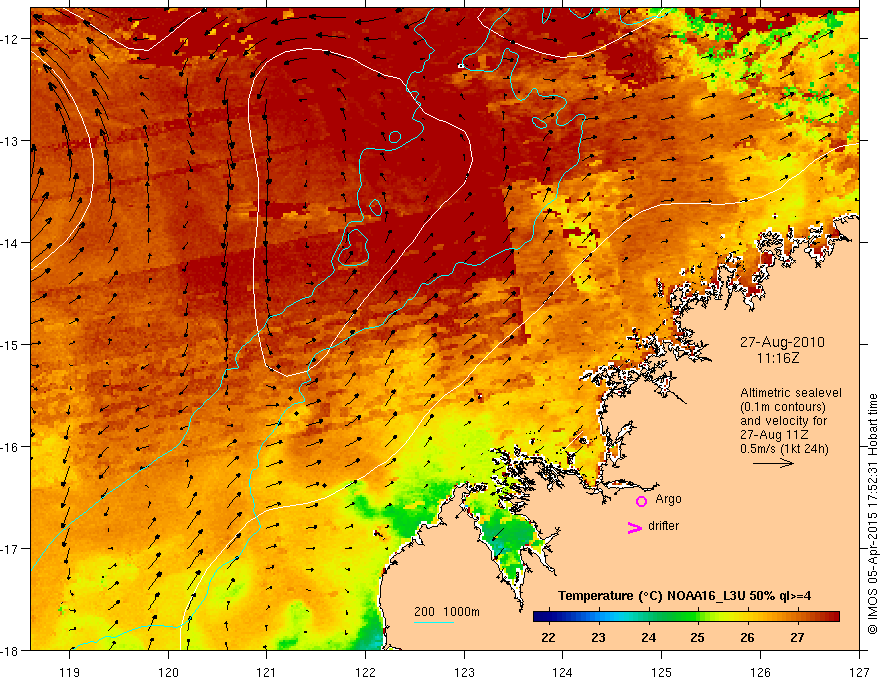Screen dimensions: 880x680
Task: Click the latitude axis label -13
Action: [x=10, y=141]
